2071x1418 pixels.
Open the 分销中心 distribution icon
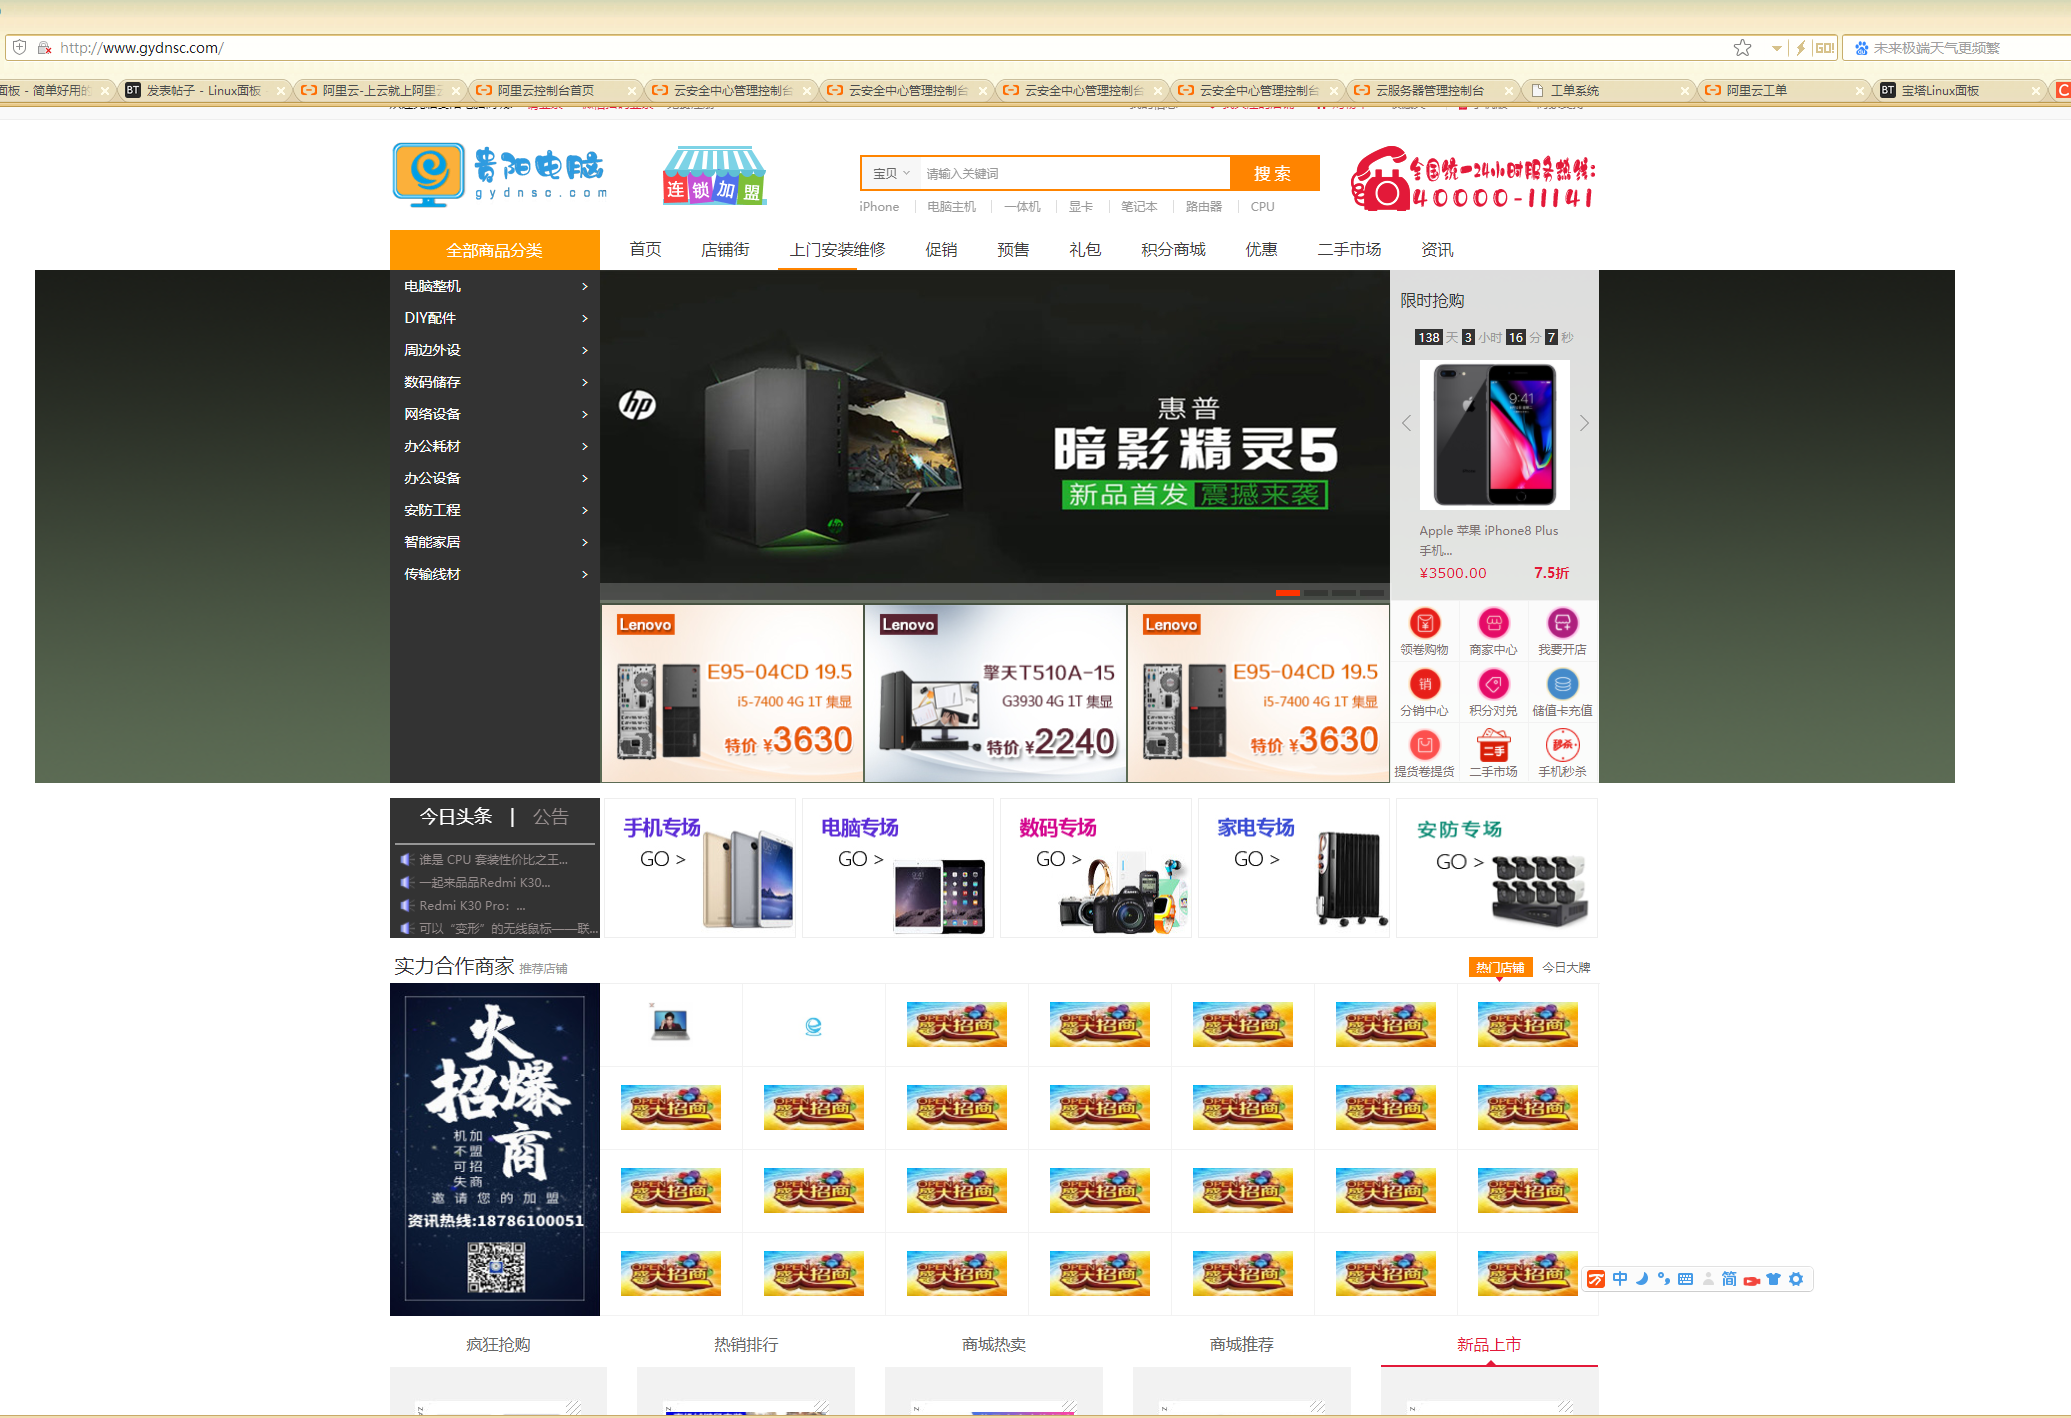pos(1425,685)
